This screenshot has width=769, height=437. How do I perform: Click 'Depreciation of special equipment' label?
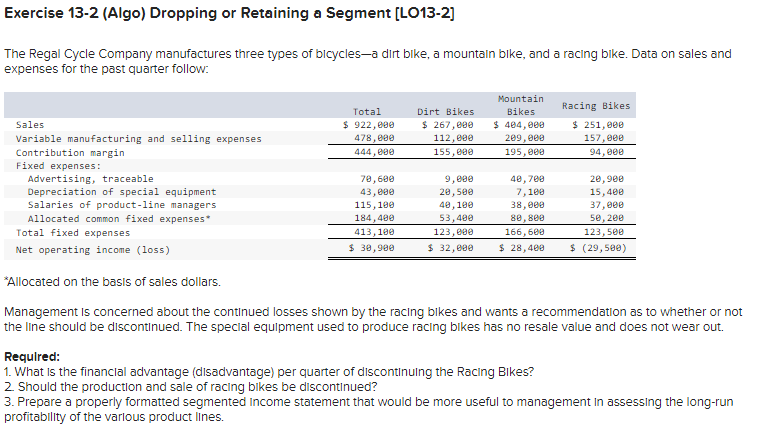122,192
